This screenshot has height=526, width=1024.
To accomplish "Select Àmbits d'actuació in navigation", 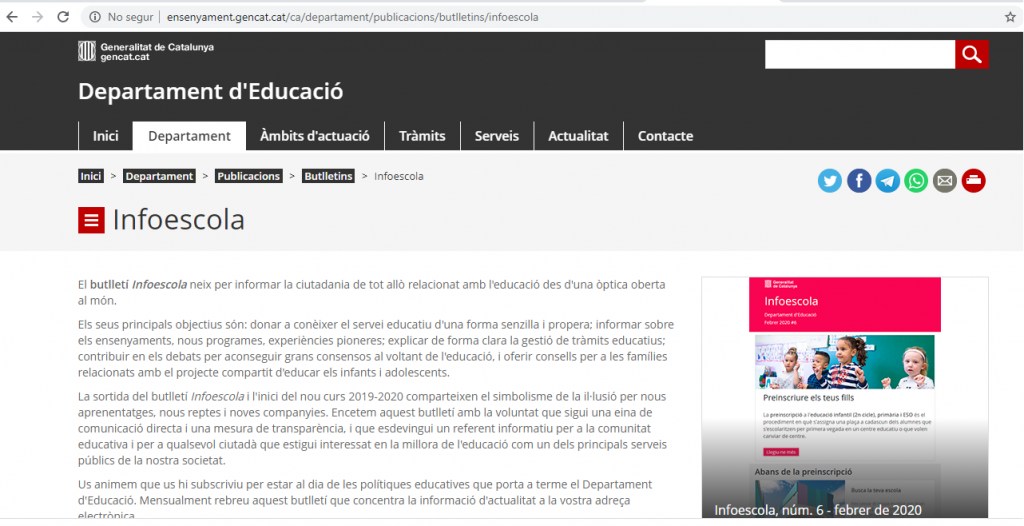I will tap(314, 136).
